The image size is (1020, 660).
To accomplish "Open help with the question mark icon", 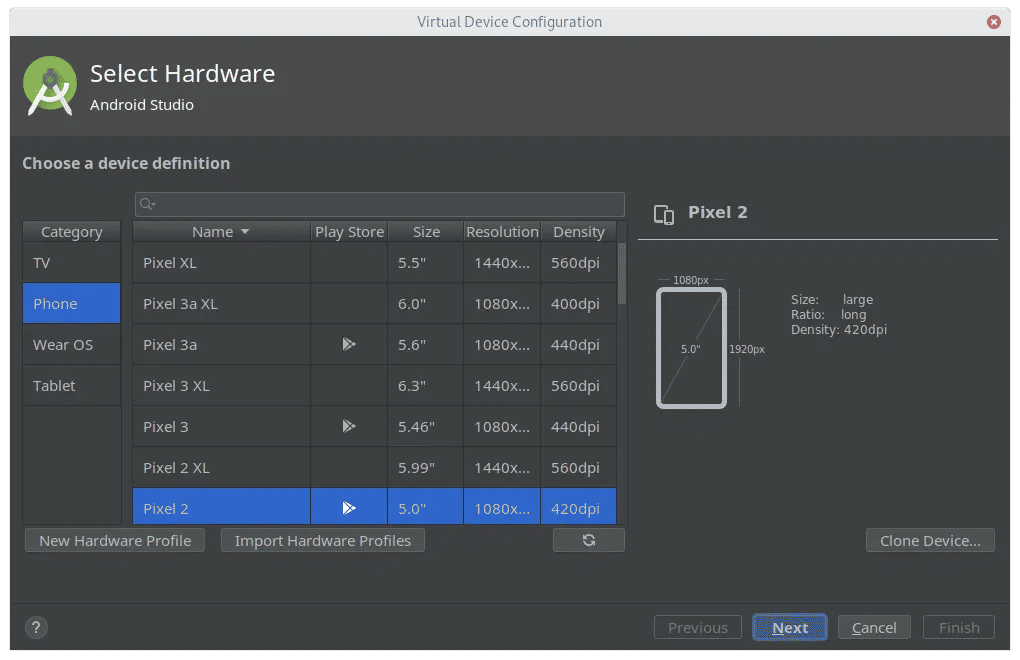I will pyautogui.click(x=36, y=627).
